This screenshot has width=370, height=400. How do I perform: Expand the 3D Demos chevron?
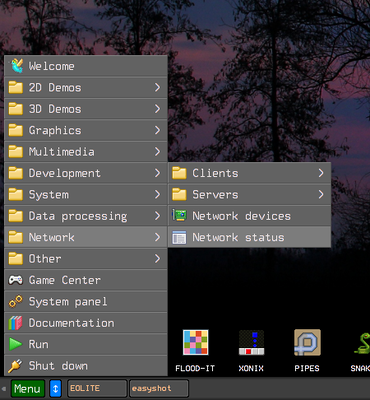pos(157,109)
